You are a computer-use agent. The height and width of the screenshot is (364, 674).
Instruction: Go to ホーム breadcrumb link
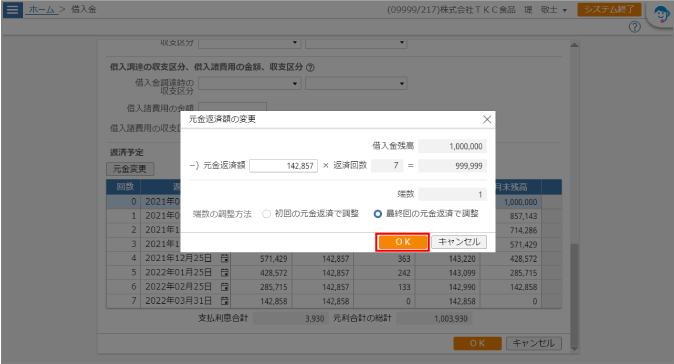[42, 9]
